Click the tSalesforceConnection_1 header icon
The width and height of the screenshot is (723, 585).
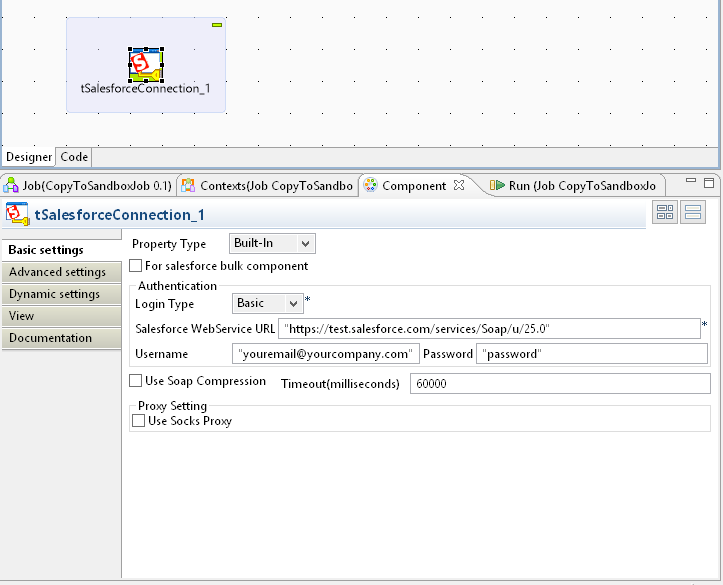tap(18, 214)
